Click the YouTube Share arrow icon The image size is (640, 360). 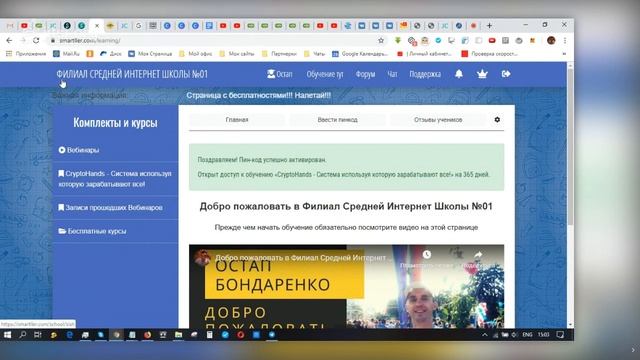coord(478,255)
